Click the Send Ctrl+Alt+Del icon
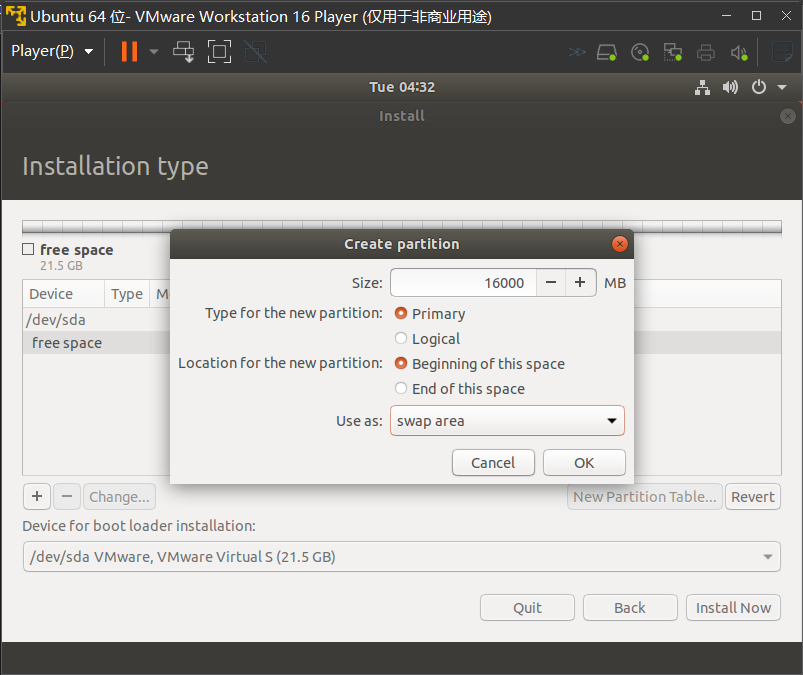Viewport: 803px width, 675px height. coord(184,51)
